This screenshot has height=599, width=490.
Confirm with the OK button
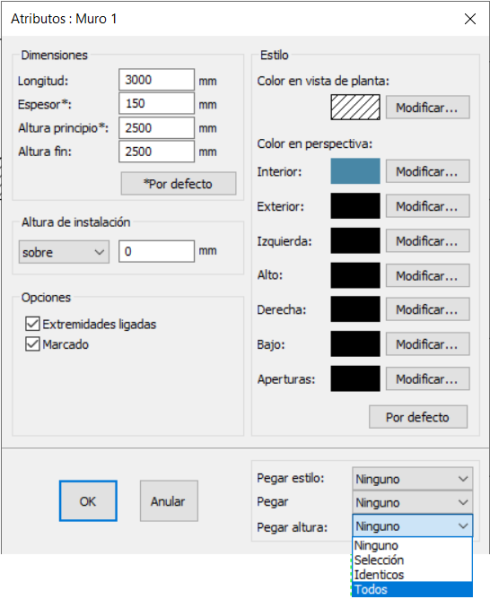88,501
